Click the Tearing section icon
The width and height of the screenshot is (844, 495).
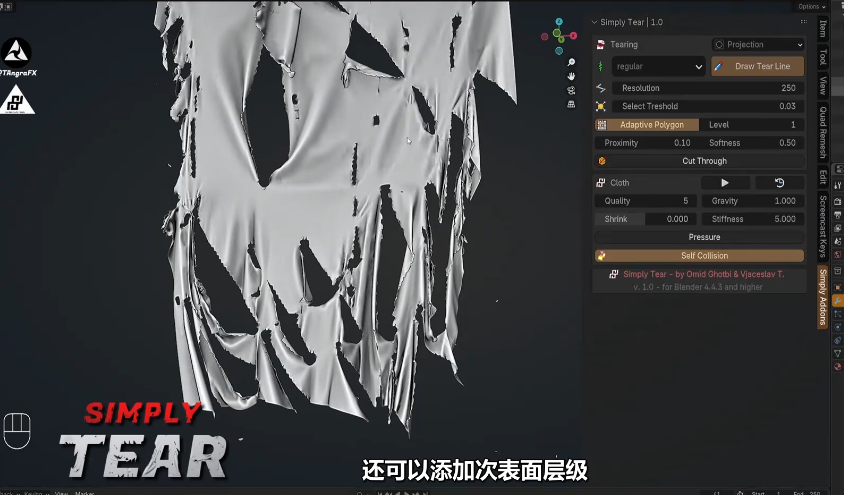(601, 45)
